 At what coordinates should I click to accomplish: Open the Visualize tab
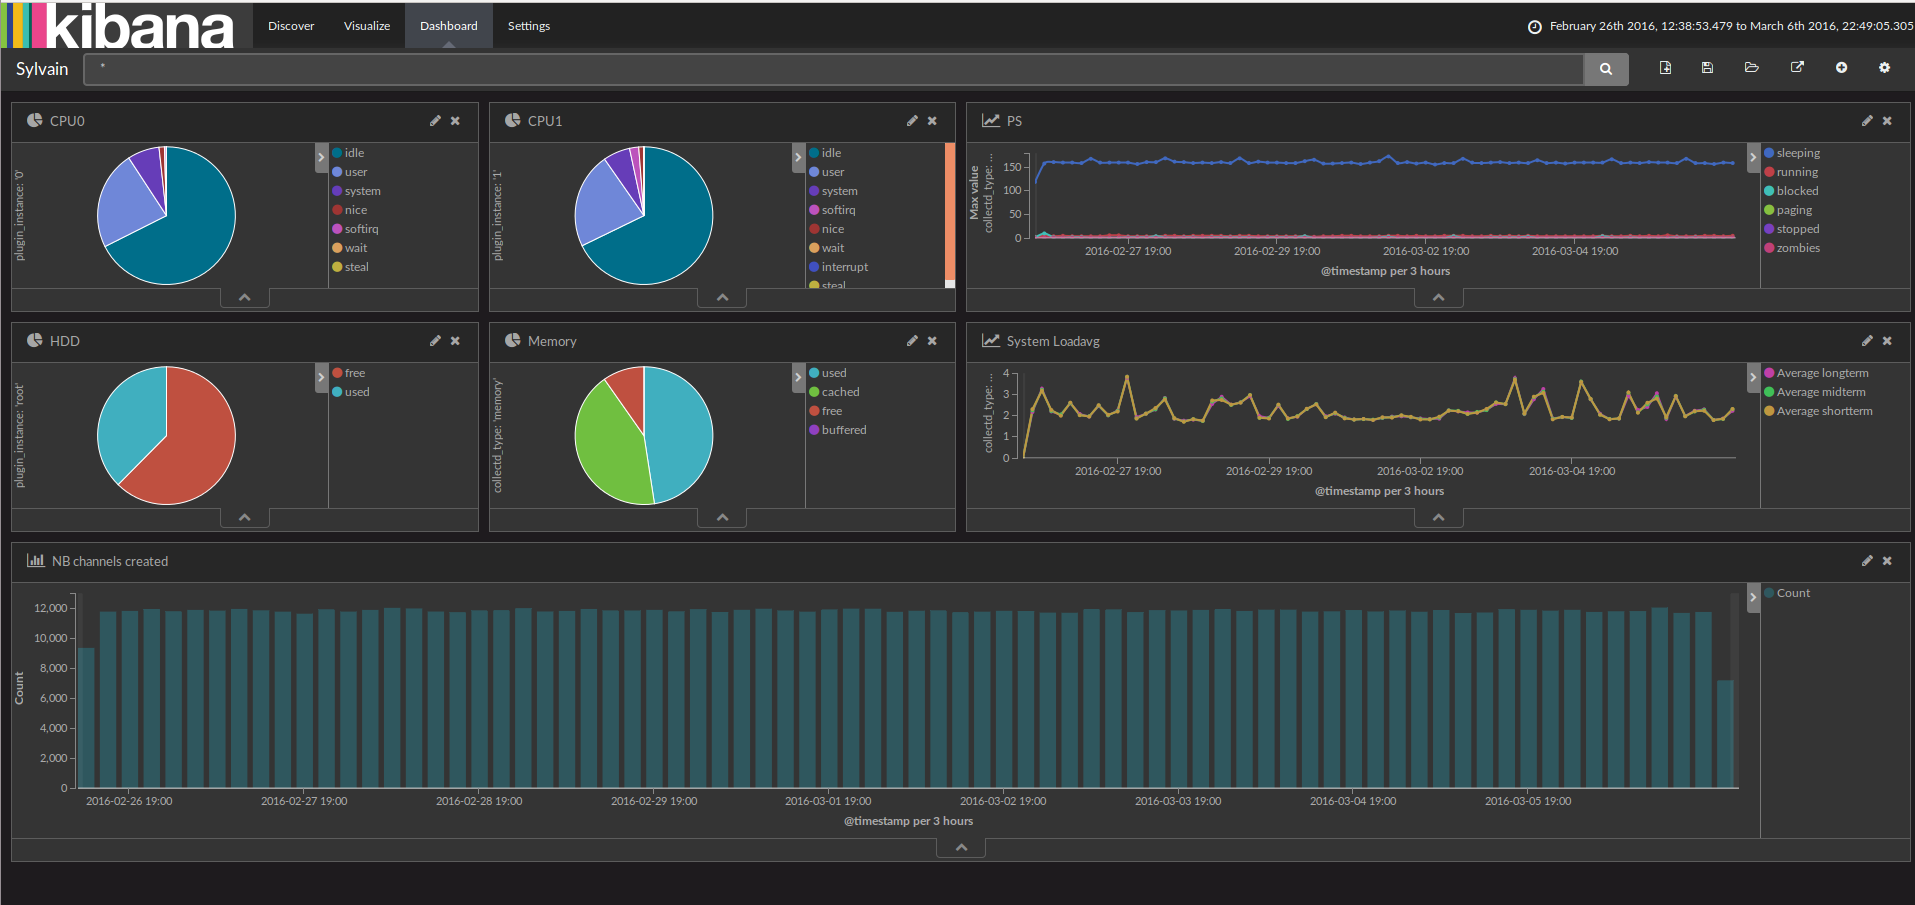[367, 26]
